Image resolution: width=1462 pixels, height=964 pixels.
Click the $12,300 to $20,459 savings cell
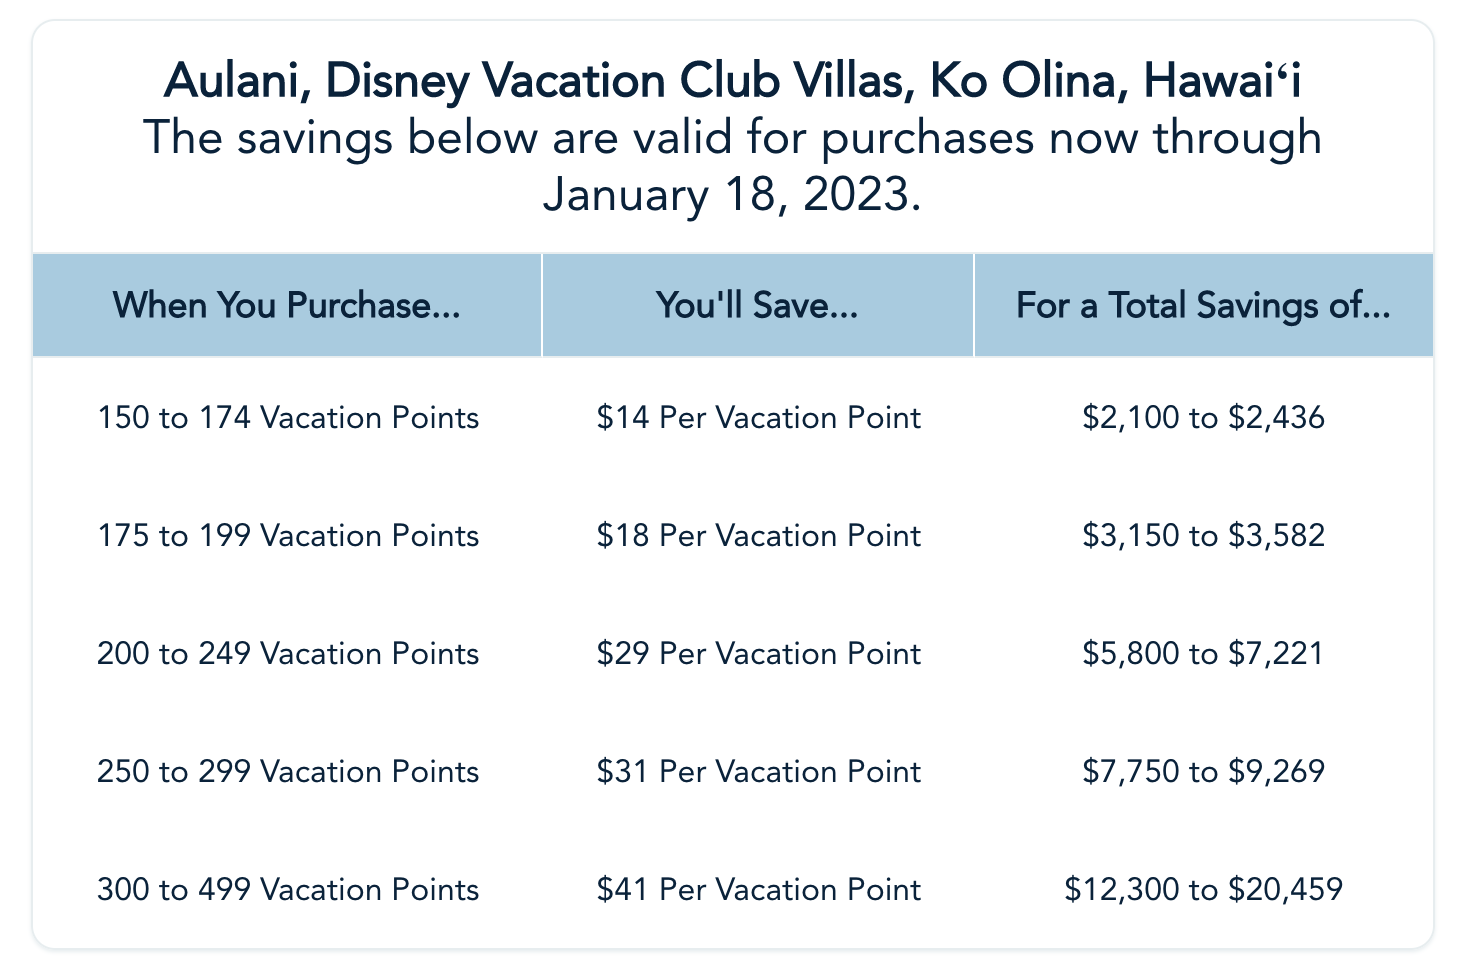1203,889
